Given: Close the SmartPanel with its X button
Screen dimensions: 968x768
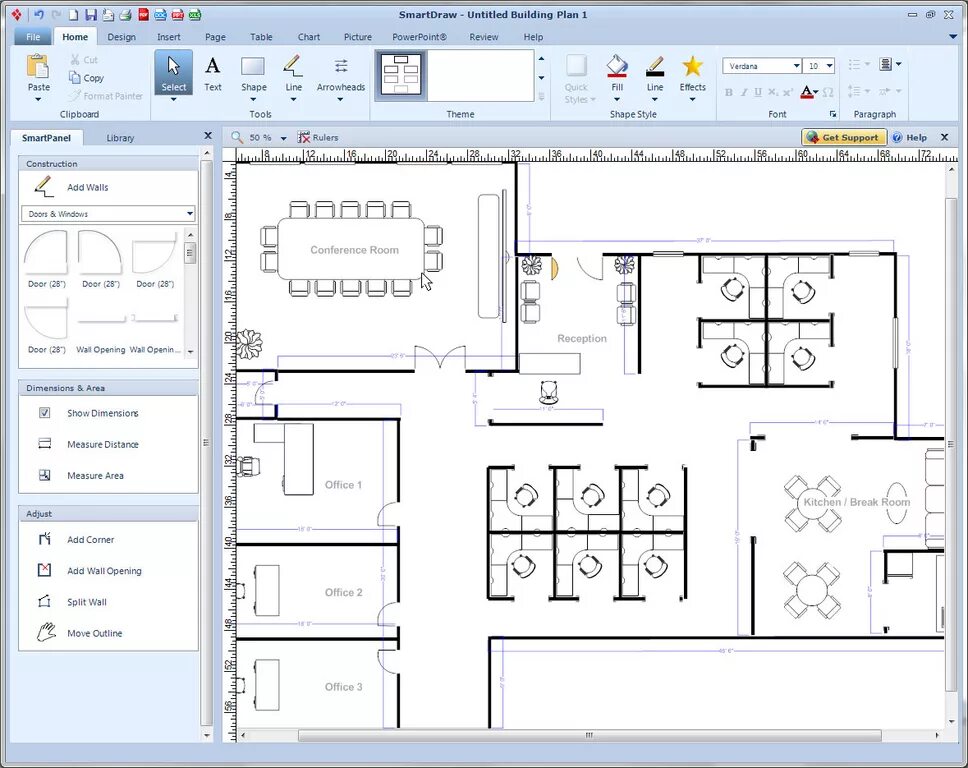Looking at the screenshot, I should click(208, 135).
